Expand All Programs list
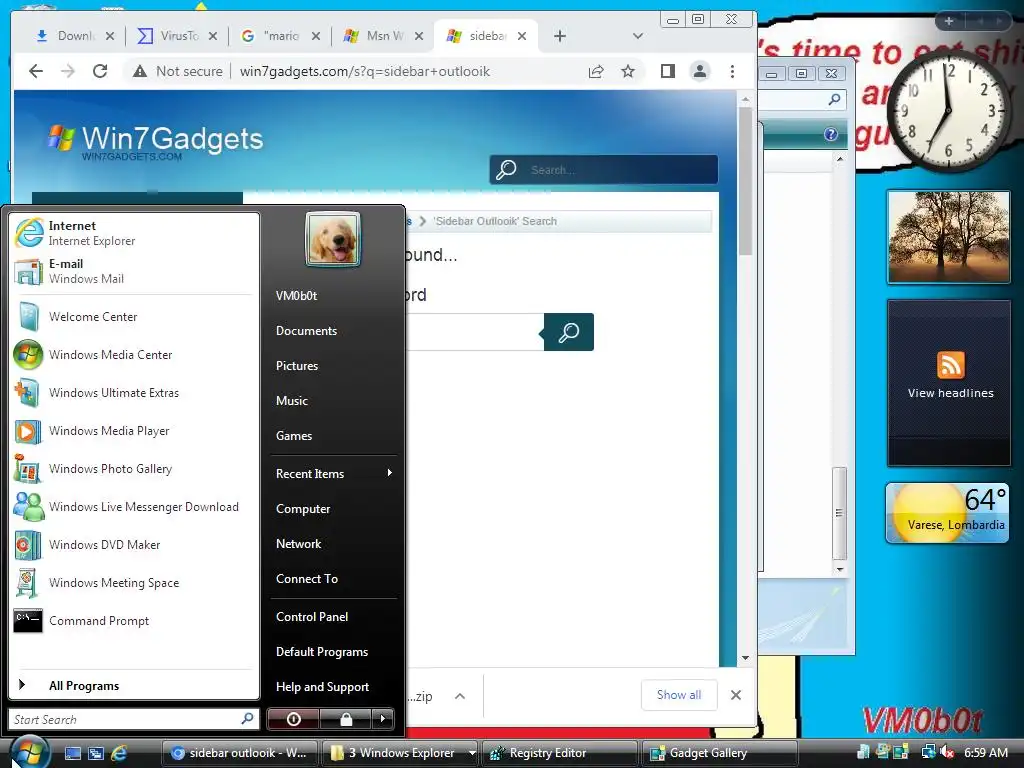 (x=134, y=685)
